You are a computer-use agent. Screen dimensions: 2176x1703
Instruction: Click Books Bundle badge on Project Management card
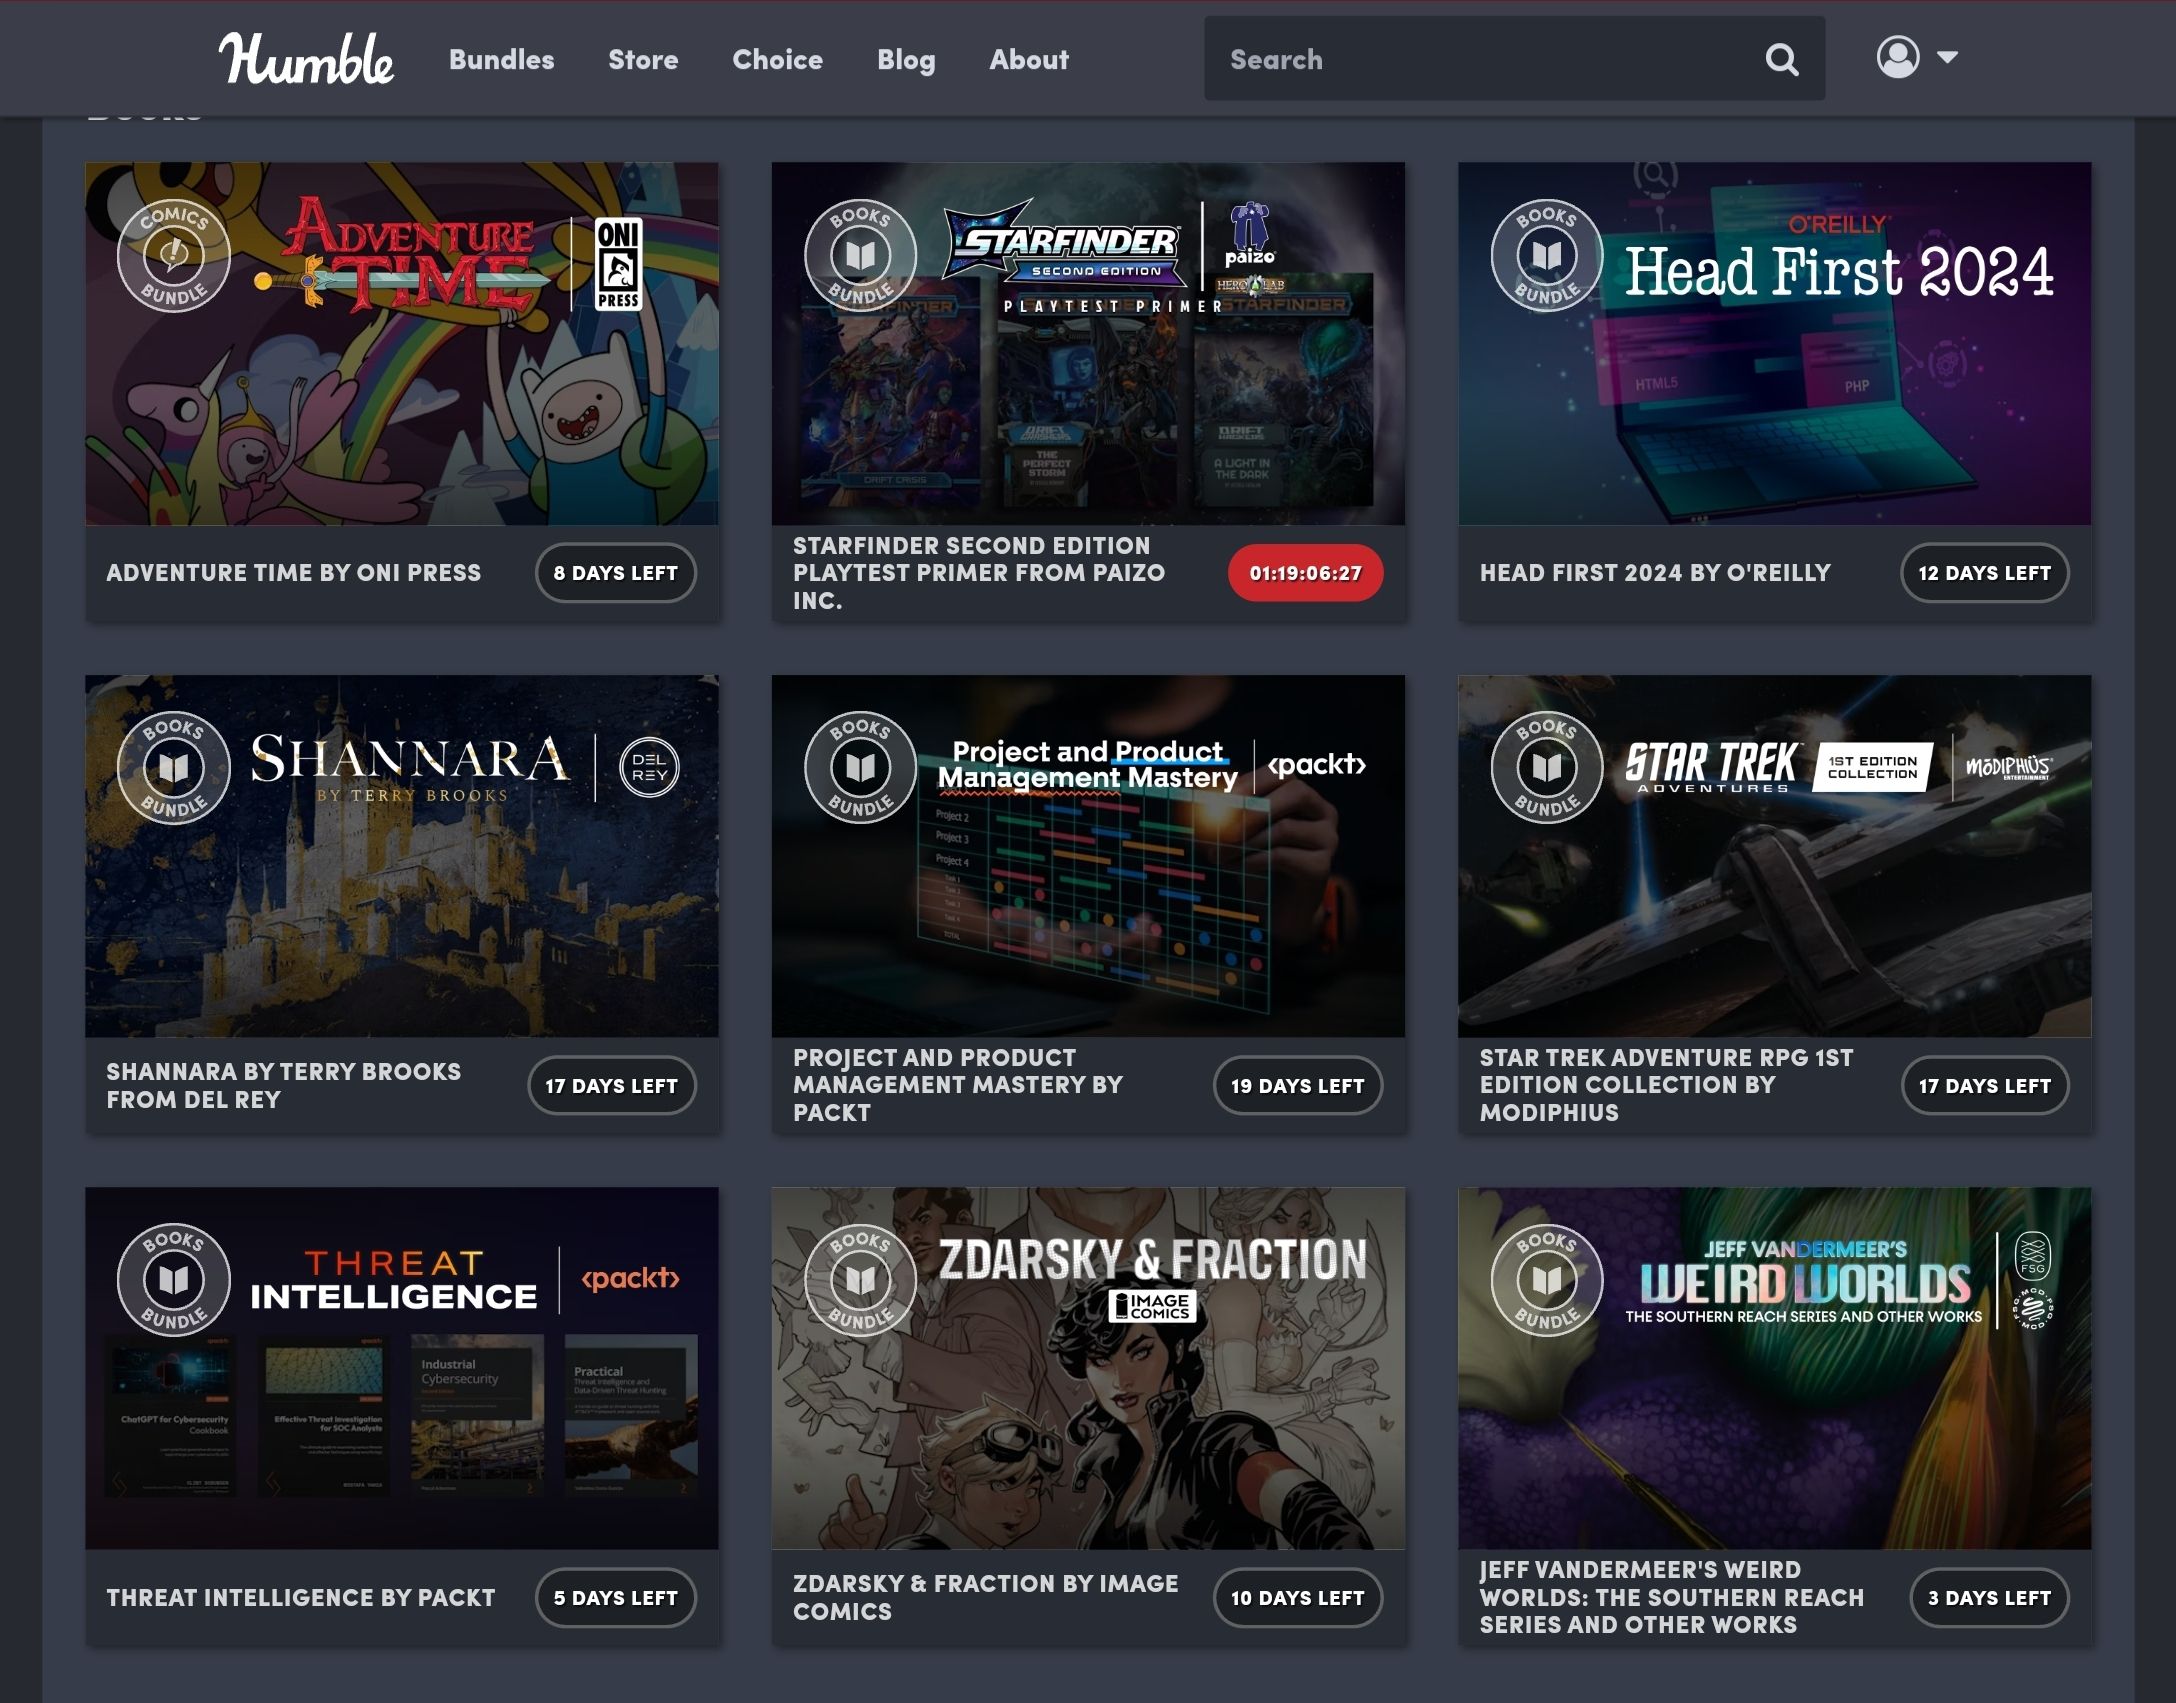(x=860, y=768)
